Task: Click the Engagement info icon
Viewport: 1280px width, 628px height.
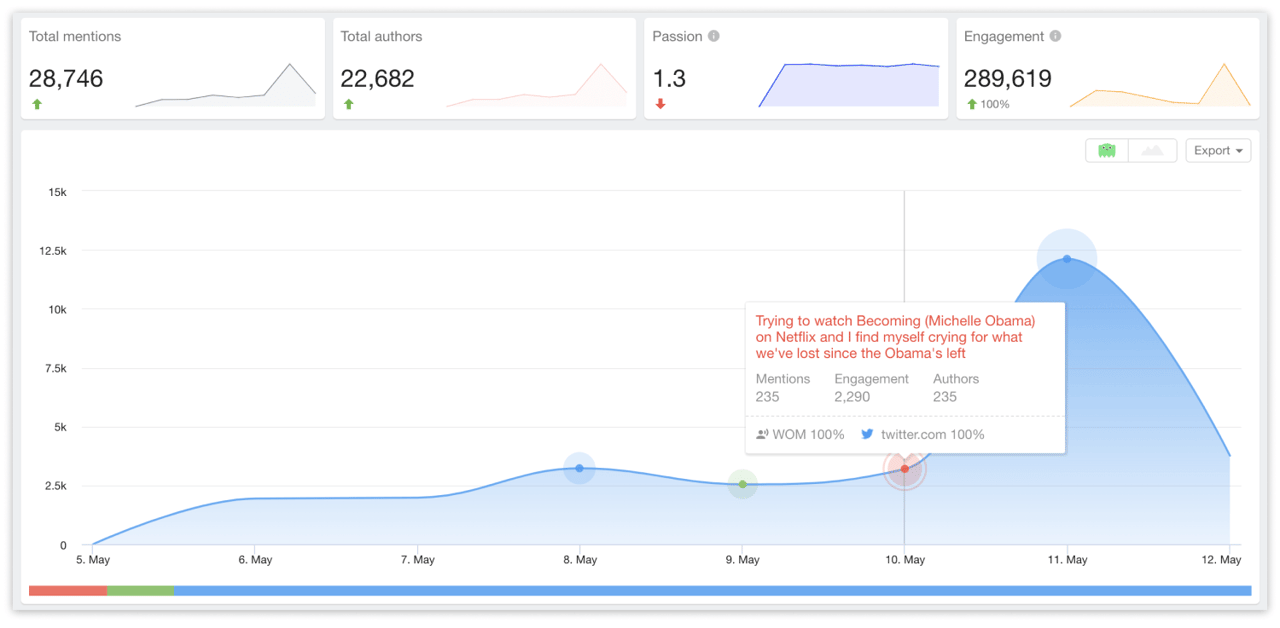Action: point(1055,36)
